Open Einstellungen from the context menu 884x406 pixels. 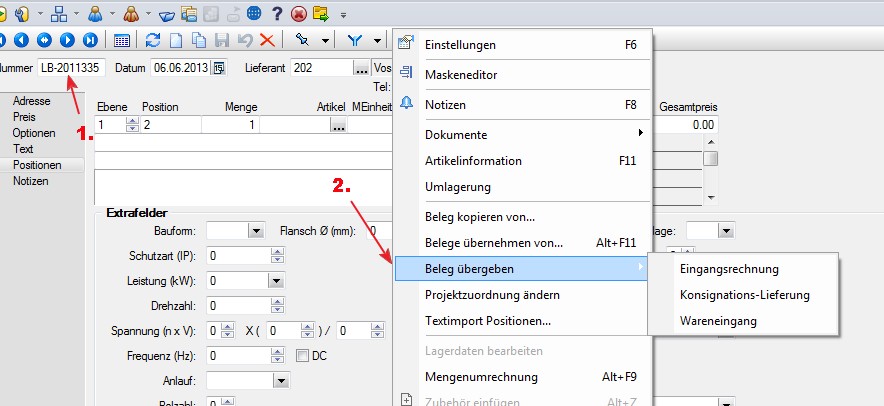[x=460, y=45]
